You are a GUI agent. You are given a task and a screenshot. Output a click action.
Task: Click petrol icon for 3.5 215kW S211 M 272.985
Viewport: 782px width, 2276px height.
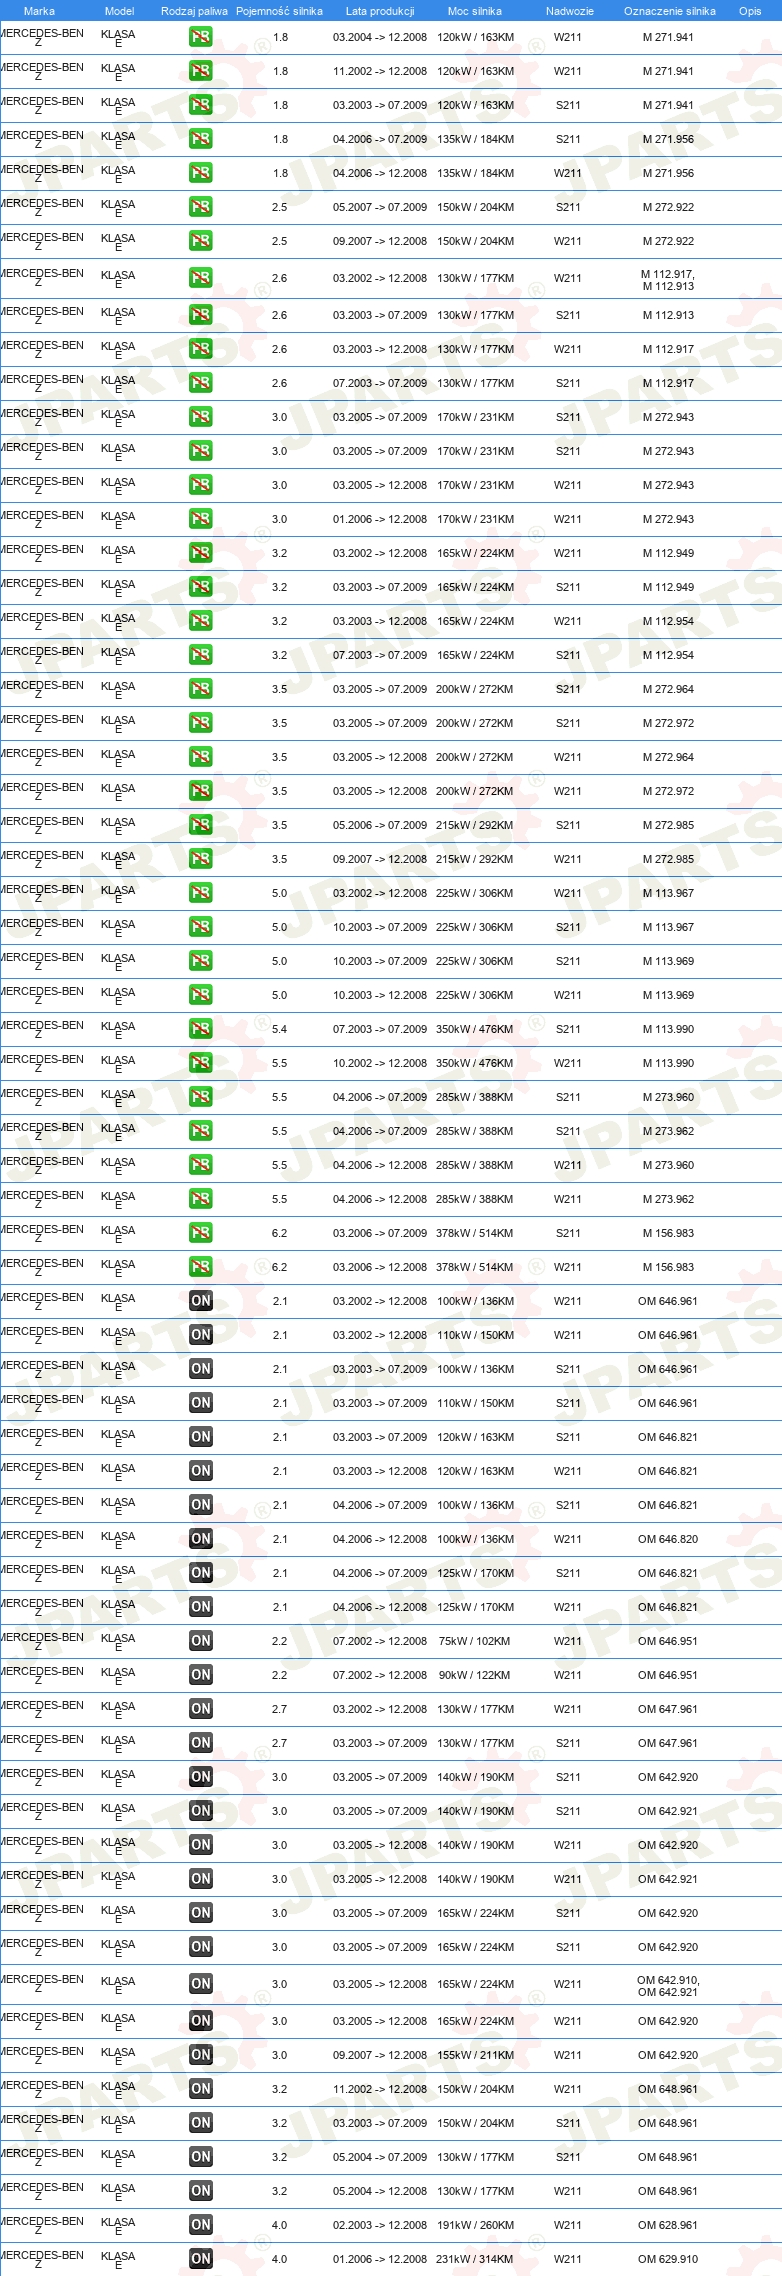pos(201,825)
